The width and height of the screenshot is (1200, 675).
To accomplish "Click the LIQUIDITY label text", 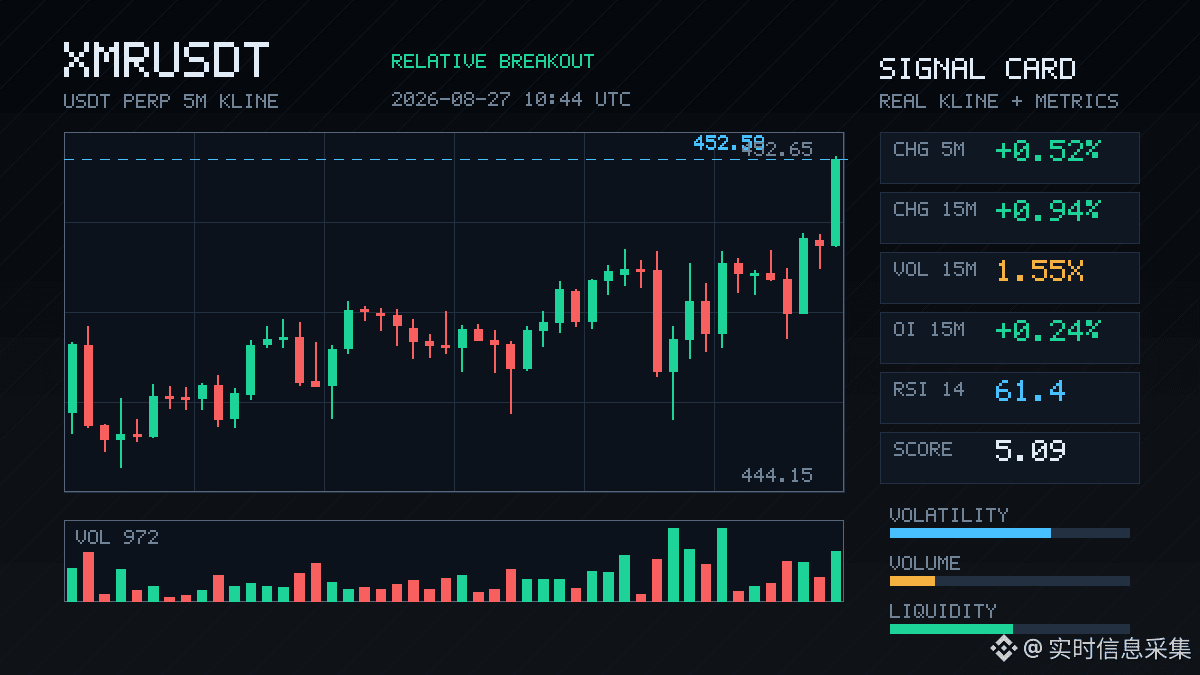I will [943, 611].
